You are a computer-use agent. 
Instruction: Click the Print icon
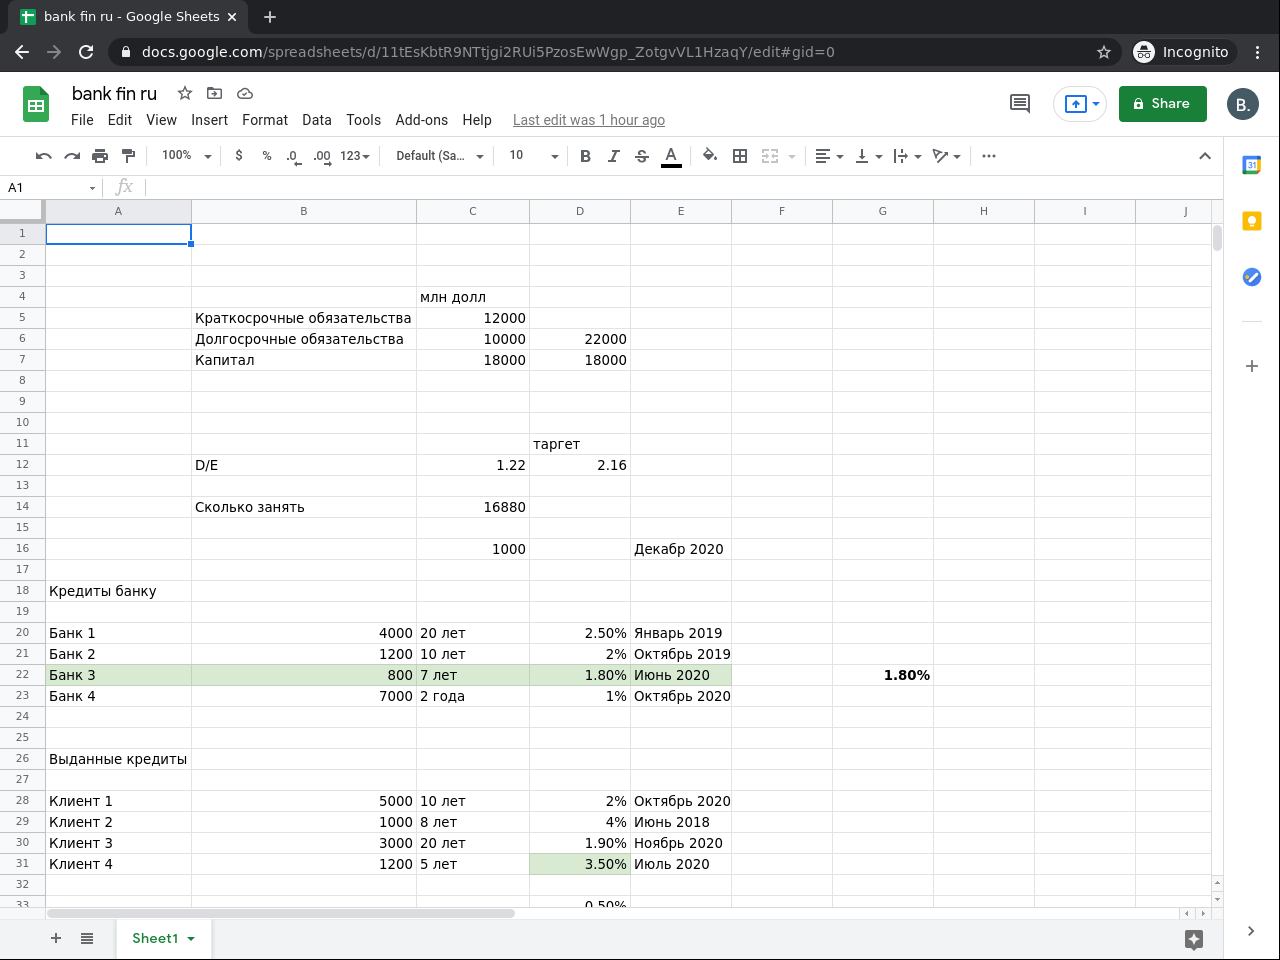pos(100,156)
